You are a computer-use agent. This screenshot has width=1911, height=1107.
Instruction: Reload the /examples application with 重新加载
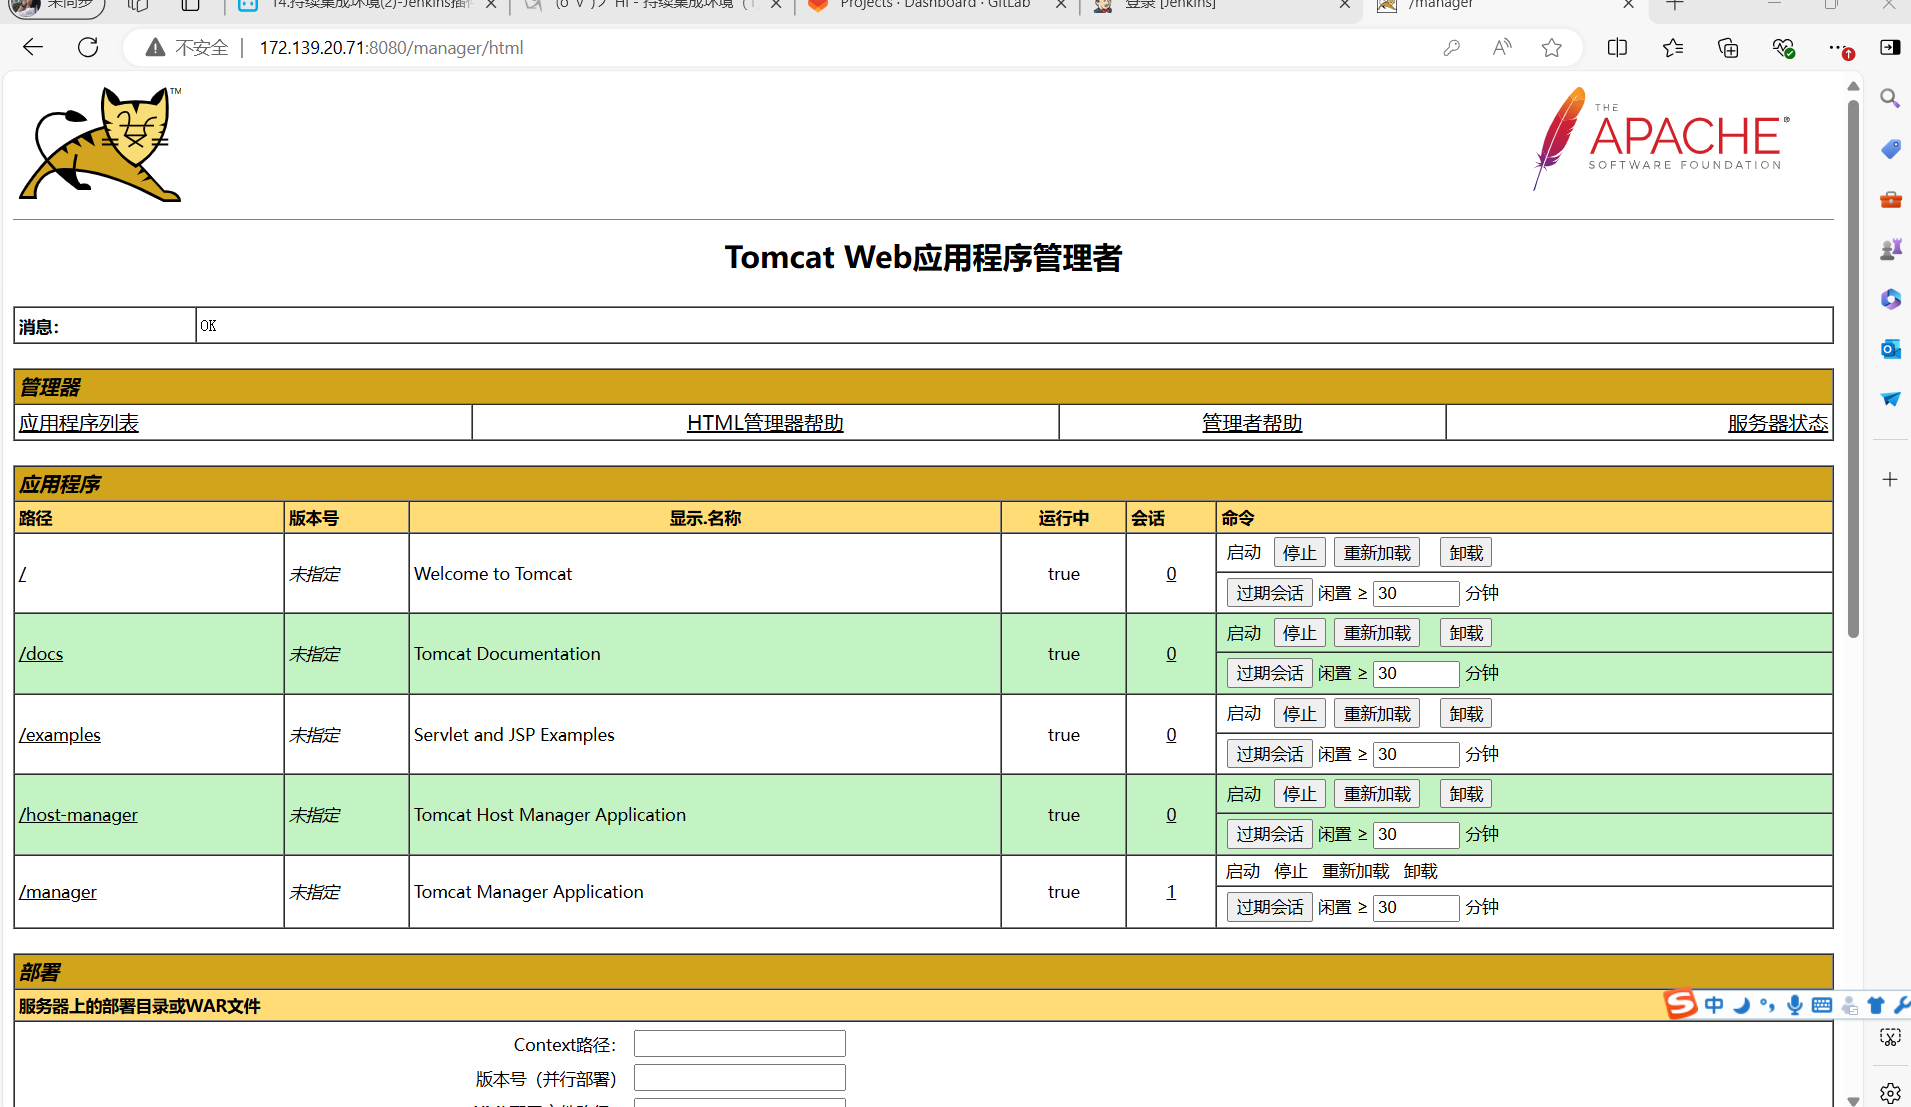[1377, 714]
